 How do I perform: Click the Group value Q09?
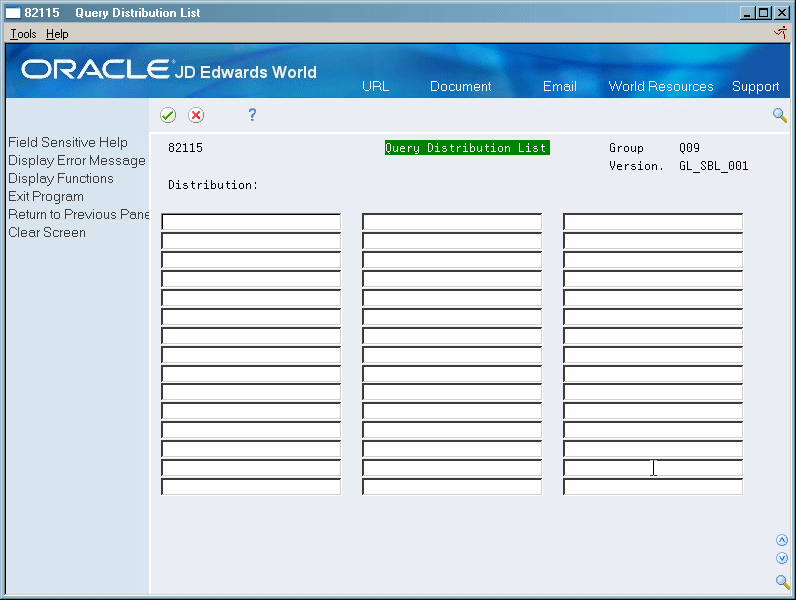[689, 148]
